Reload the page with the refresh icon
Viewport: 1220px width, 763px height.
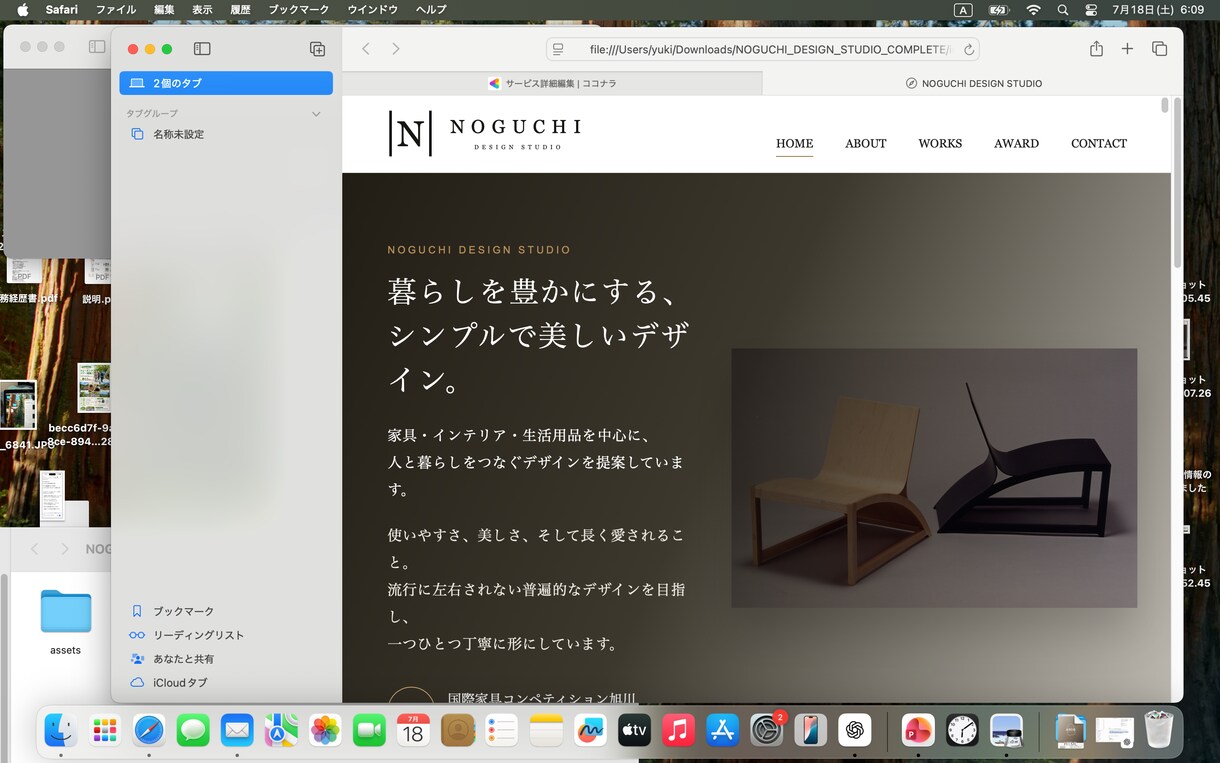[968, 49]
